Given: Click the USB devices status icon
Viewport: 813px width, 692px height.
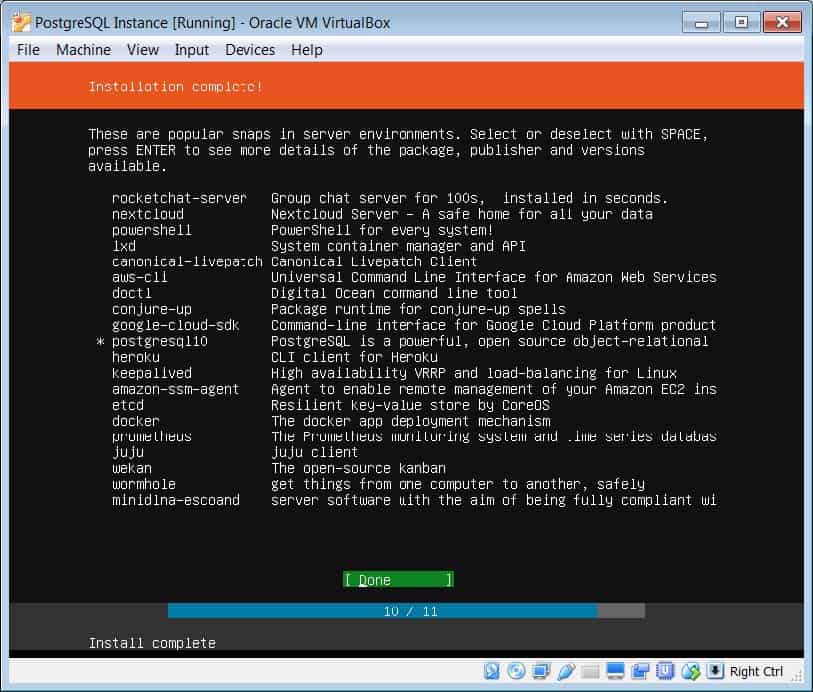Looking at the screenshot, I should click(x=566, y=671).
